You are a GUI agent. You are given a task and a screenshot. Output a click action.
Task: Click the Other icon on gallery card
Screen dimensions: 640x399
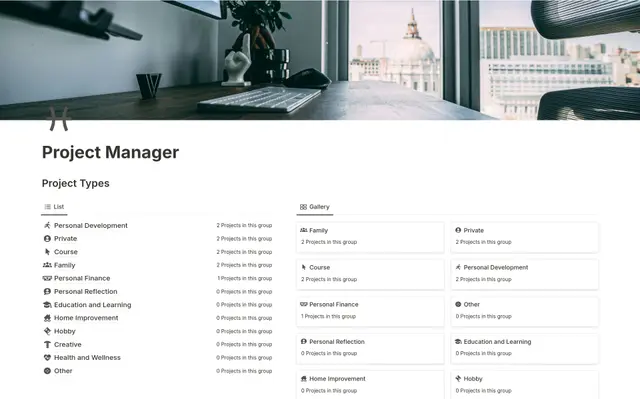(458, 304)
